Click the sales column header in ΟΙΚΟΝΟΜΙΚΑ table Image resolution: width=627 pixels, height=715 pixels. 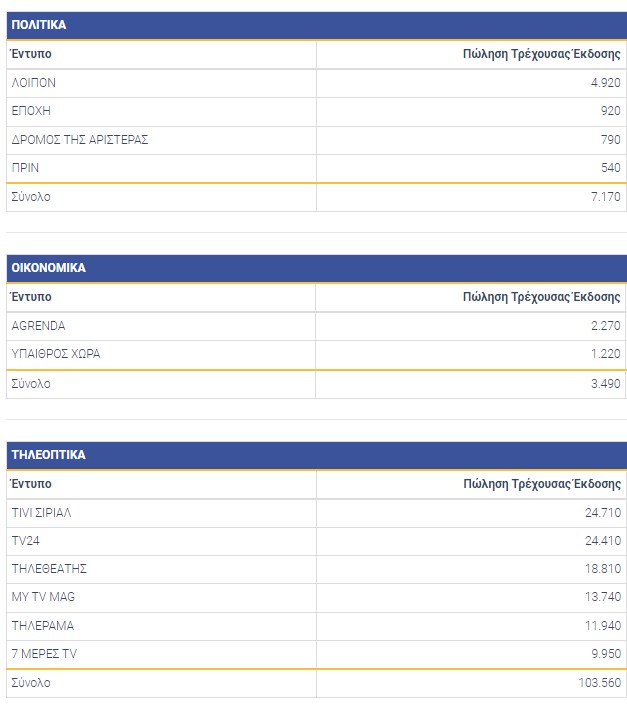pyautogui.click(x=541, y=297)
